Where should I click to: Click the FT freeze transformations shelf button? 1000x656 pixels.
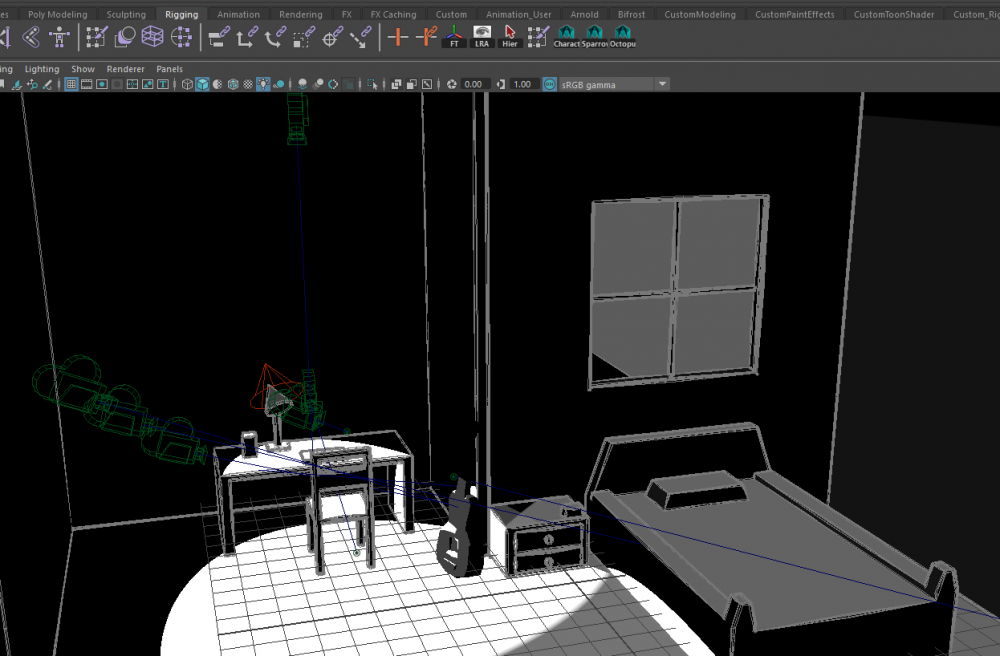[454, 37]
